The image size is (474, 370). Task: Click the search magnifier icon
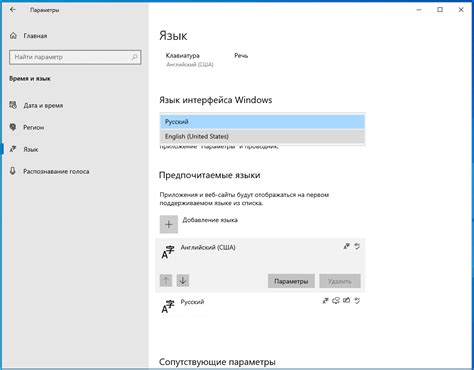[134, 57]
